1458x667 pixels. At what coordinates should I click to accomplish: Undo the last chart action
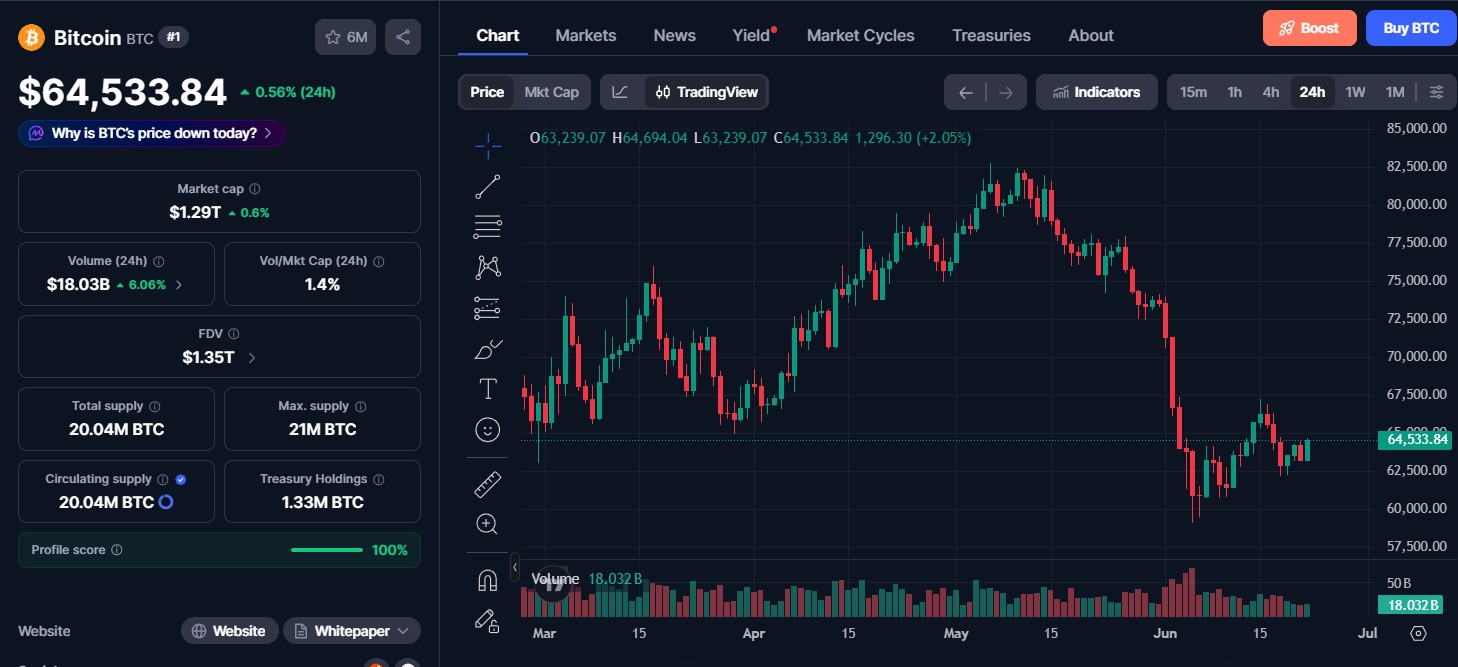[x=965, y=92]
